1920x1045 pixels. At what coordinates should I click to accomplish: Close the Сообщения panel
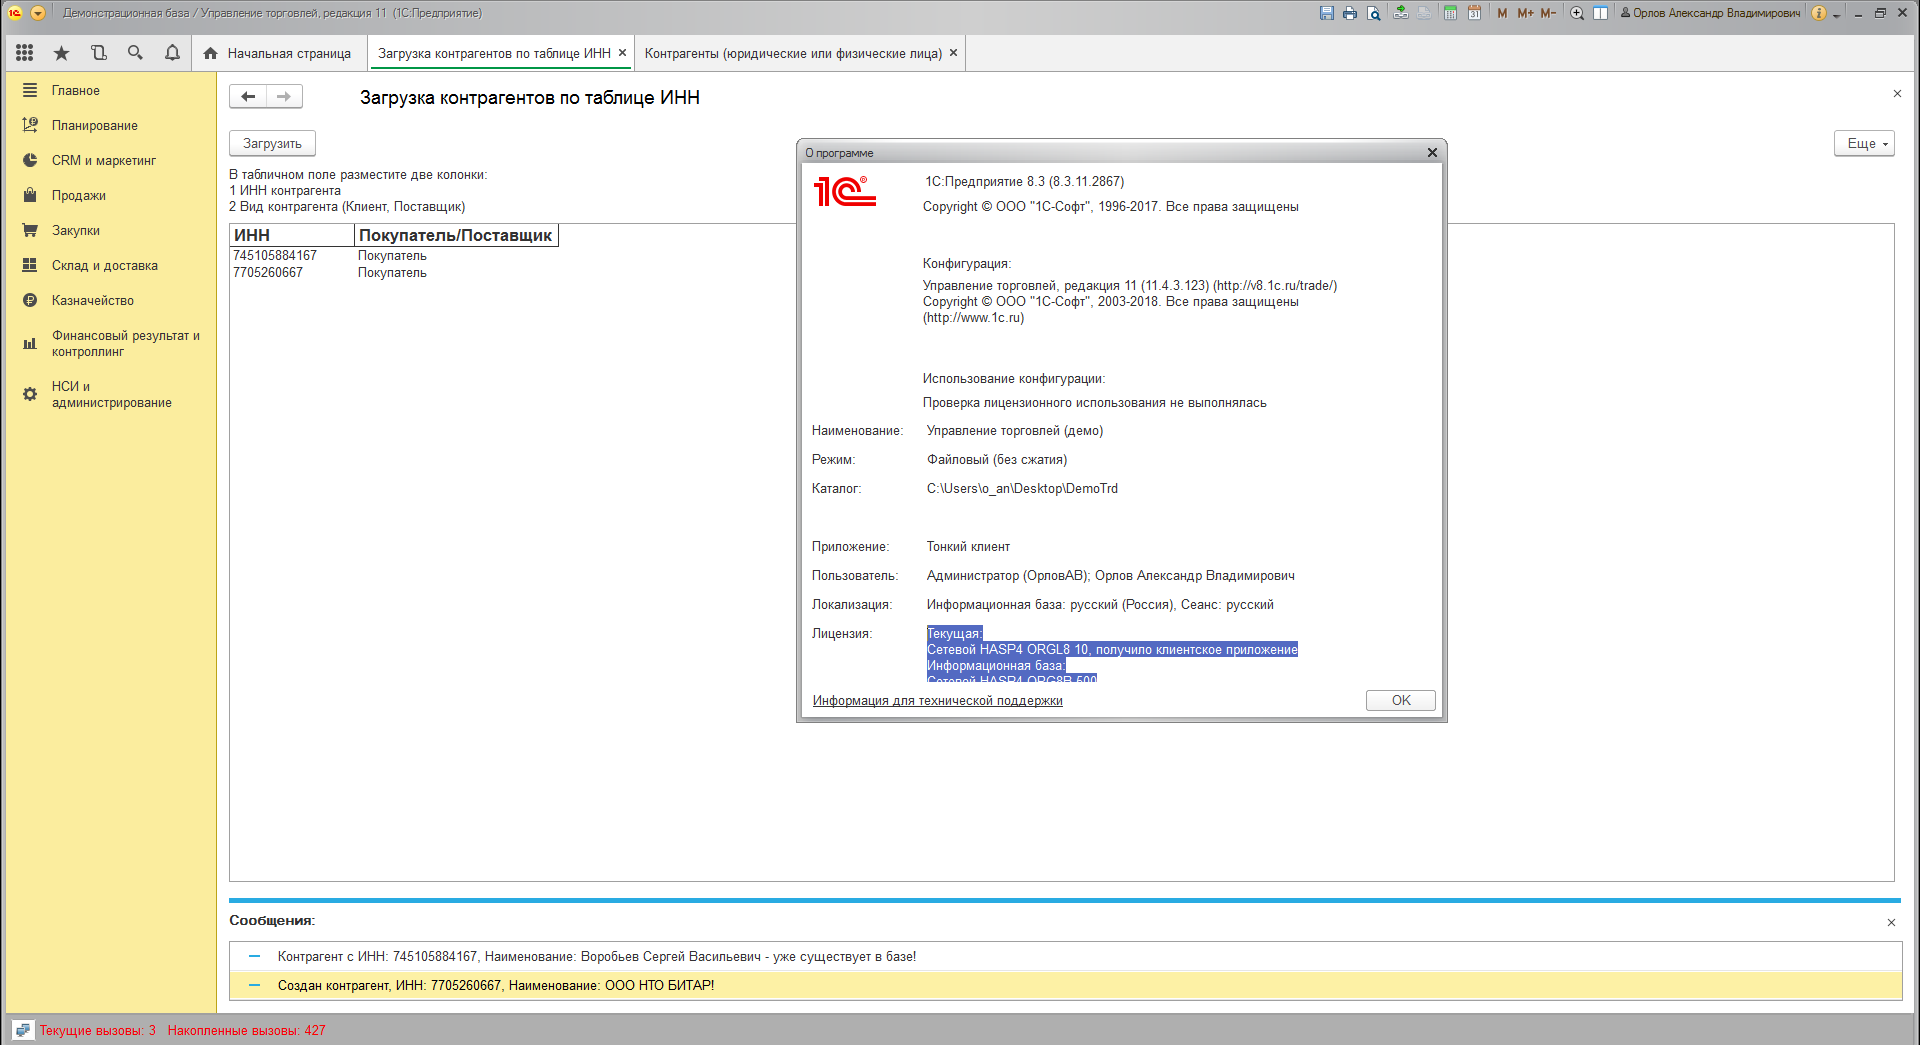click(x=1891, y=922)
